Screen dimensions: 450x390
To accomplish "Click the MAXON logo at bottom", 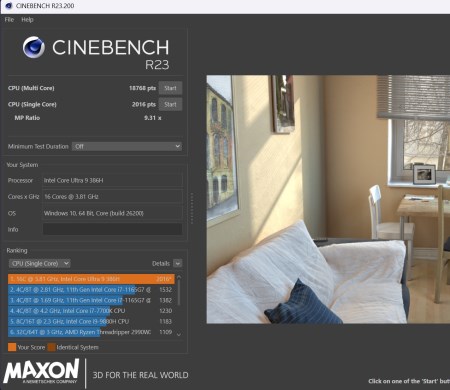I will [x=41, y=371].
